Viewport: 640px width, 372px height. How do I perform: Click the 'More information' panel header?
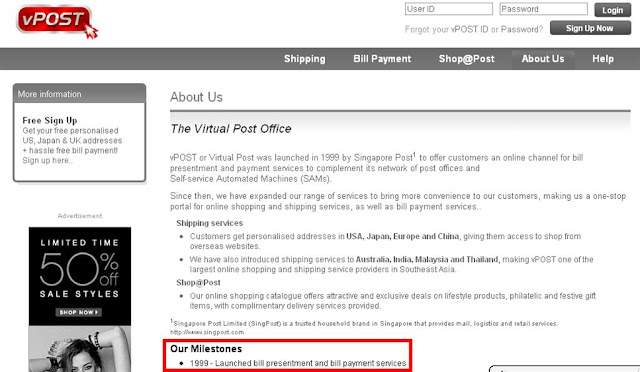79,94
